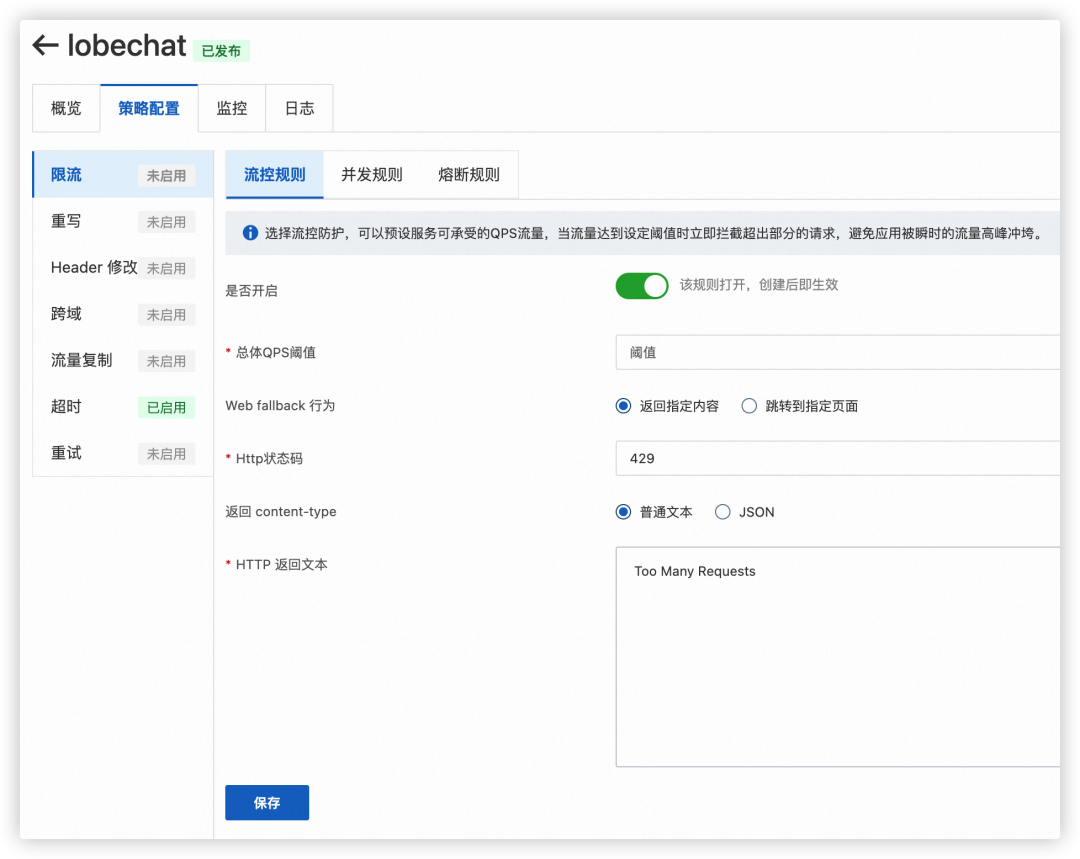Click the 保存 button
Screen dimensions: 1080x859
pyautogui.click(x=267, y=803)
